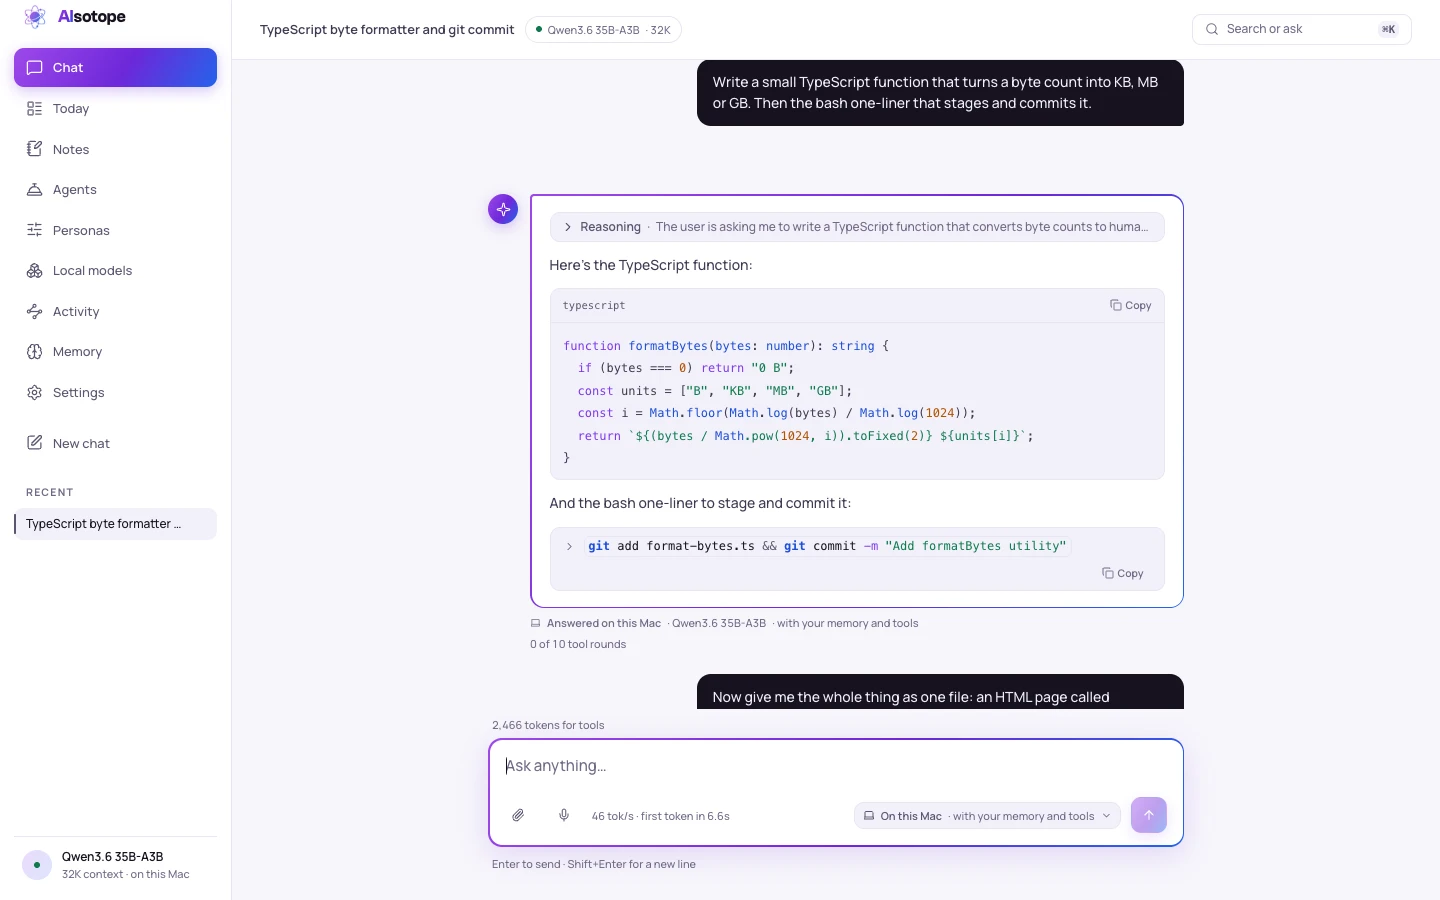1440x900 pixels.
Task: Open Personas in sidebar
Action: pos(115,230)
